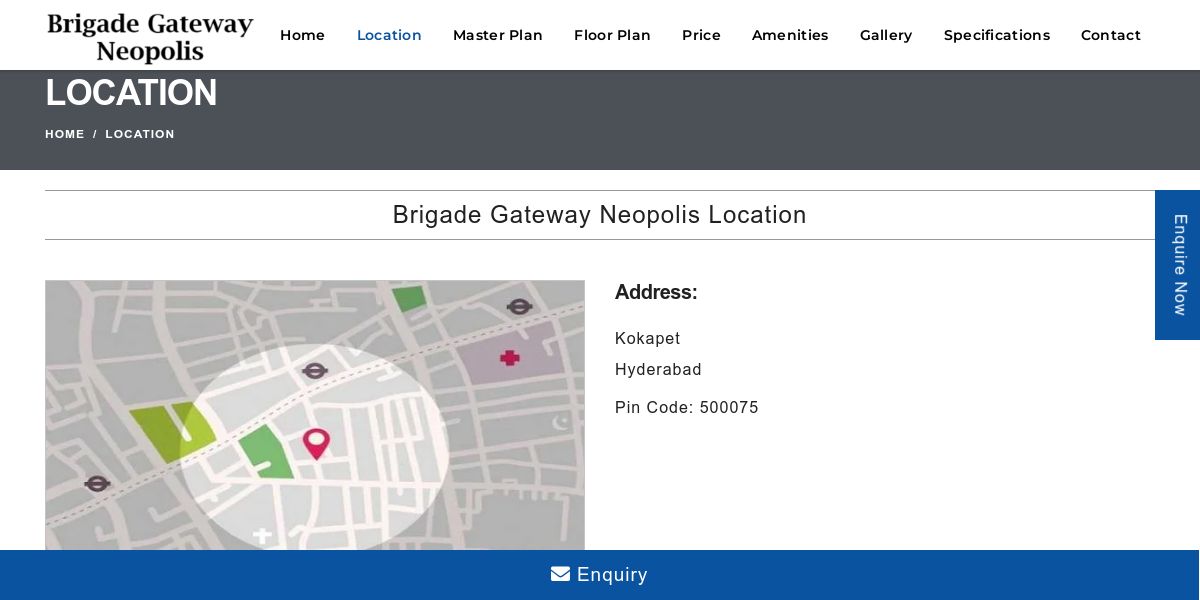View Amenities from the navbar
The height and width of the screenshot is (600, 1200).
[790, 35]
